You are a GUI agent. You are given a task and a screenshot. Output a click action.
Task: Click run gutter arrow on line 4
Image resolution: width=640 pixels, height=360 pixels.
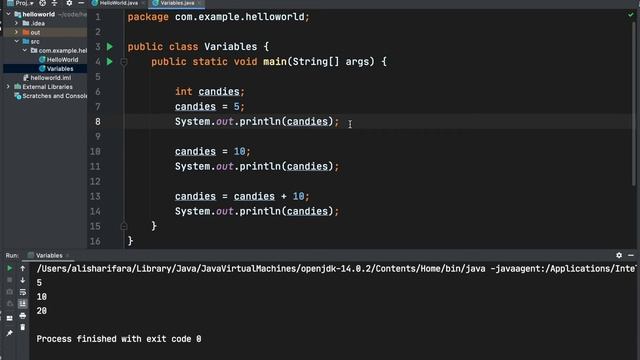[x=110, y=62]
